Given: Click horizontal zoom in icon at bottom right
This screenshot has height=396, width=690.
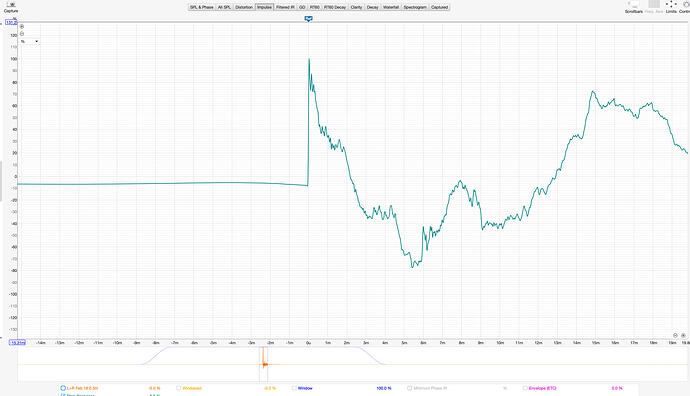Looking at the screenshot, I should click(x=683, y=336).
